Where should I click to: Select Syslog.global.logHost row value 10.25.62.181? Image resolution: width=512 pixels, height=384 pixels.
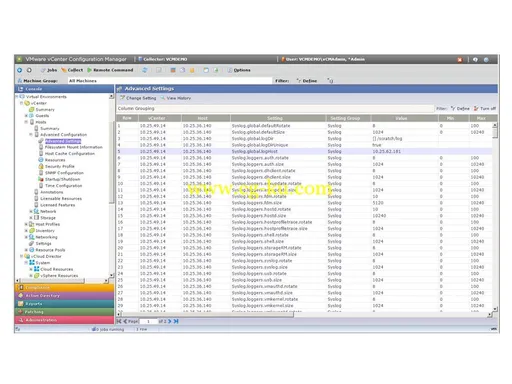(386, 151)
